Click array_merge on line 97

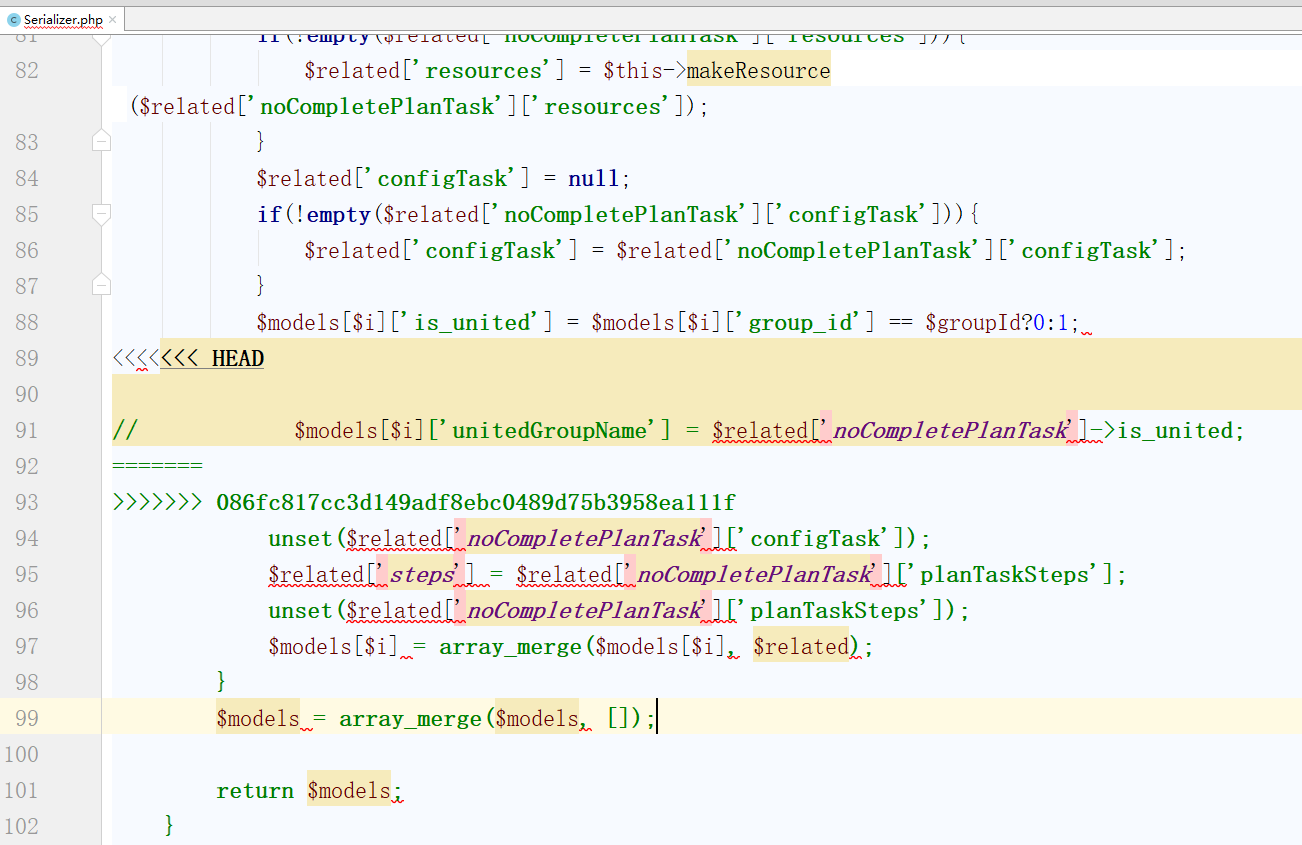[x=509, y=646]
